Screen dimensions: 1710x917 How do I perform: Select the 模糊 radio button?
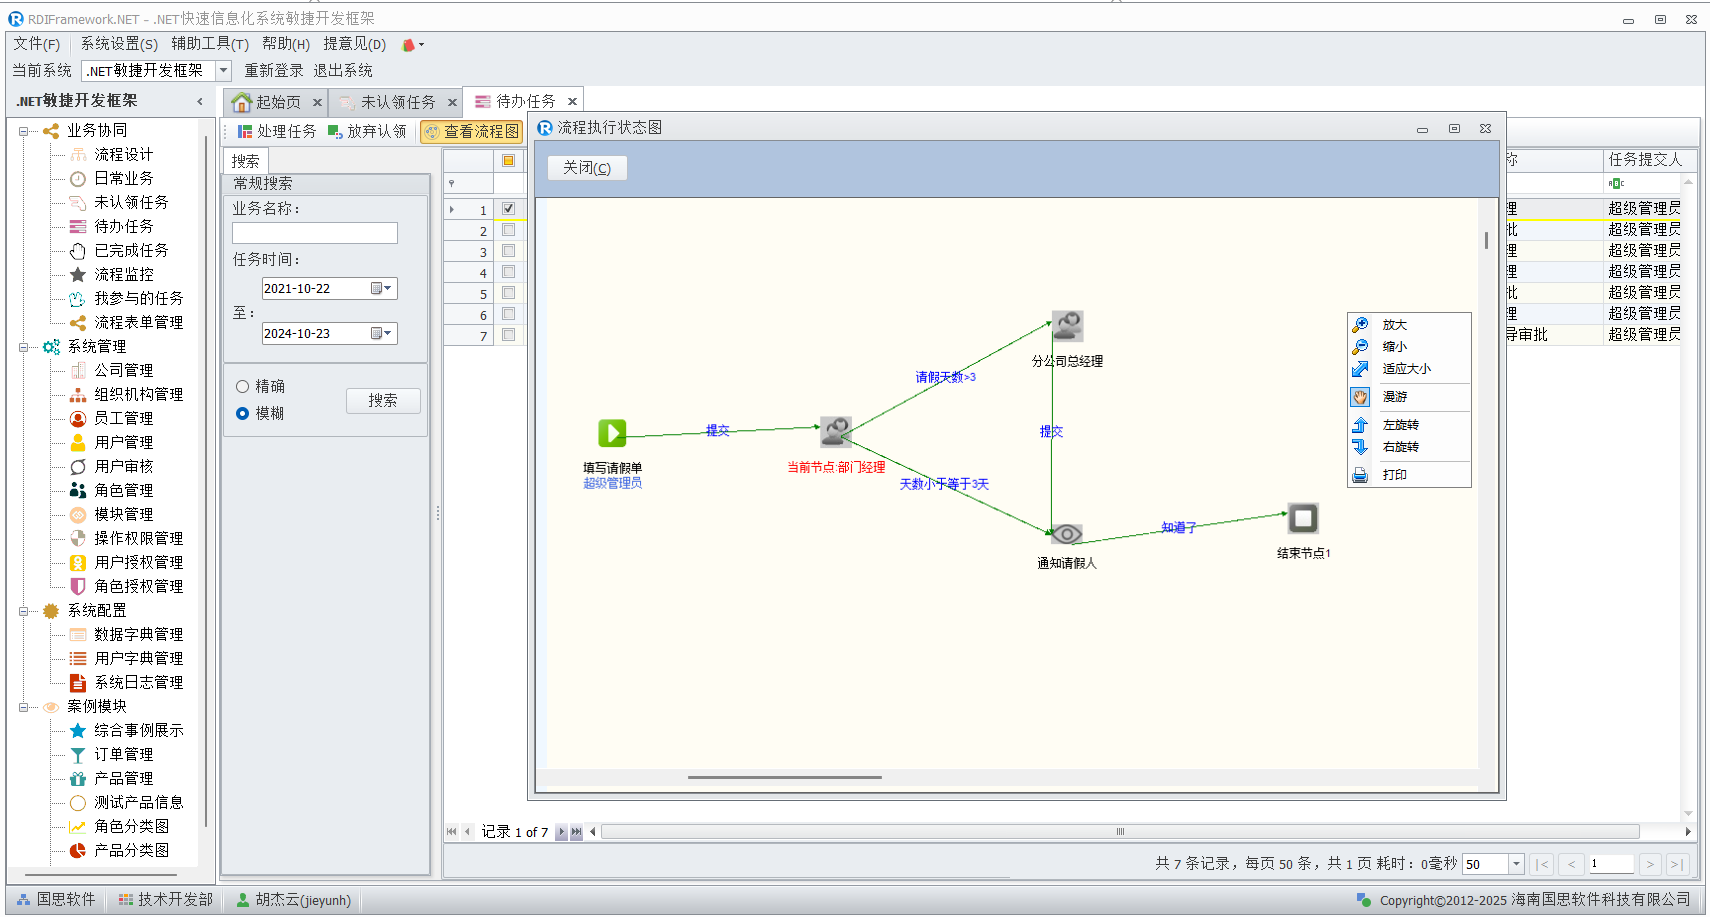click(x=242, y=413)
